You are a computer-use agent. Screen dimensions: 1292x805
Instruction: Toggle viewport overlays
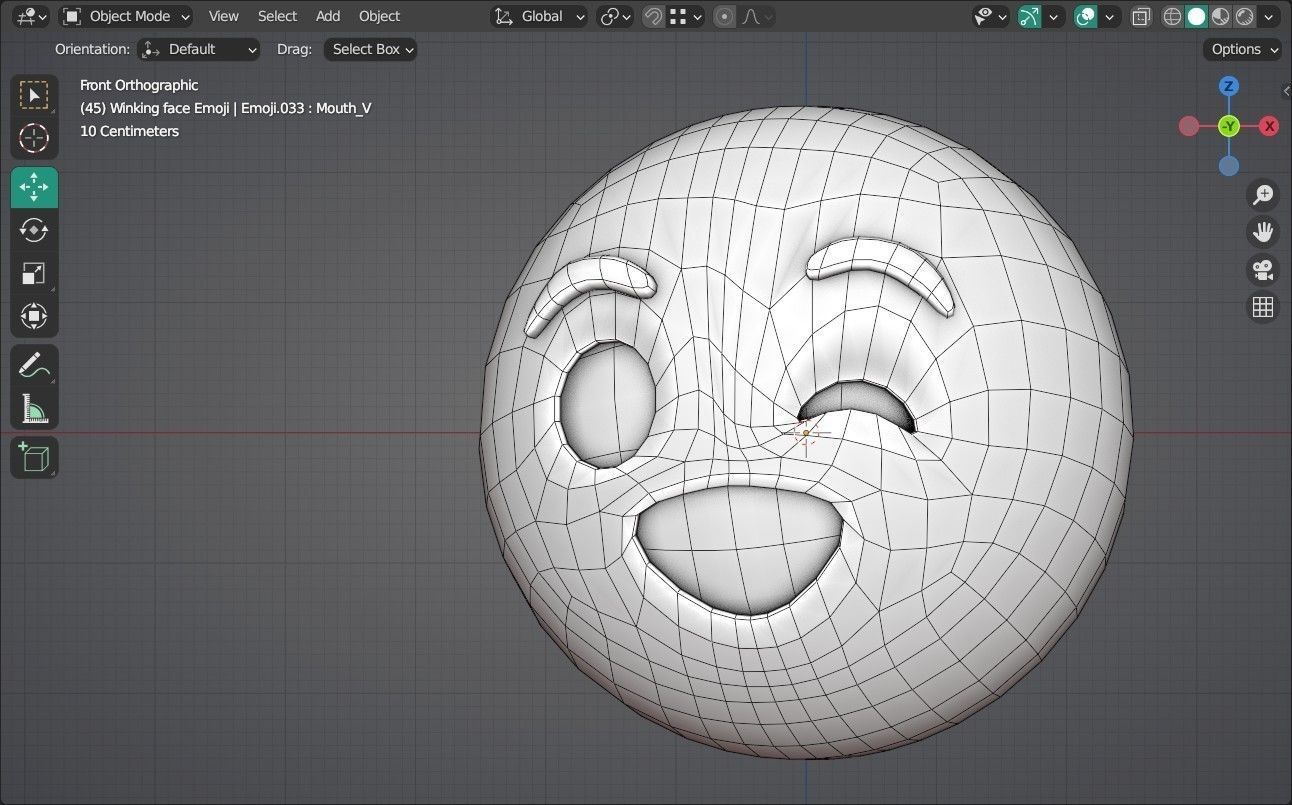pos(1085,16)
